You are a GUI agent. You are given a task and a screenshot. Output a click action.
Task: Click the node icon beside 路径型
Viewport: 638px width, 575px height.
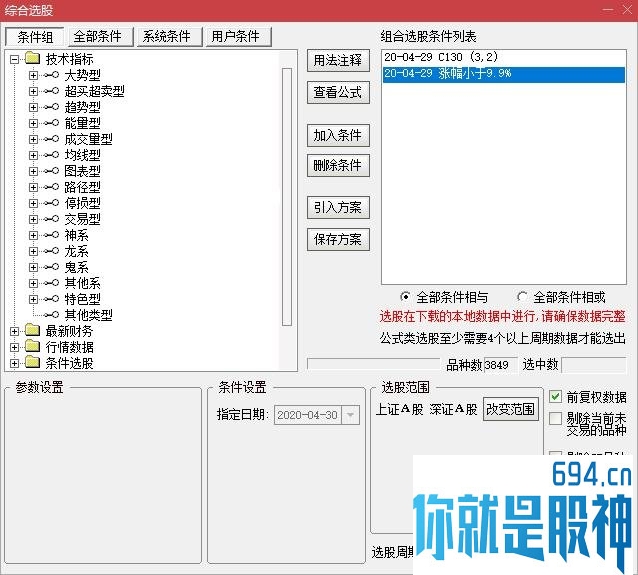pyautogui.click(x=51, y=187)
